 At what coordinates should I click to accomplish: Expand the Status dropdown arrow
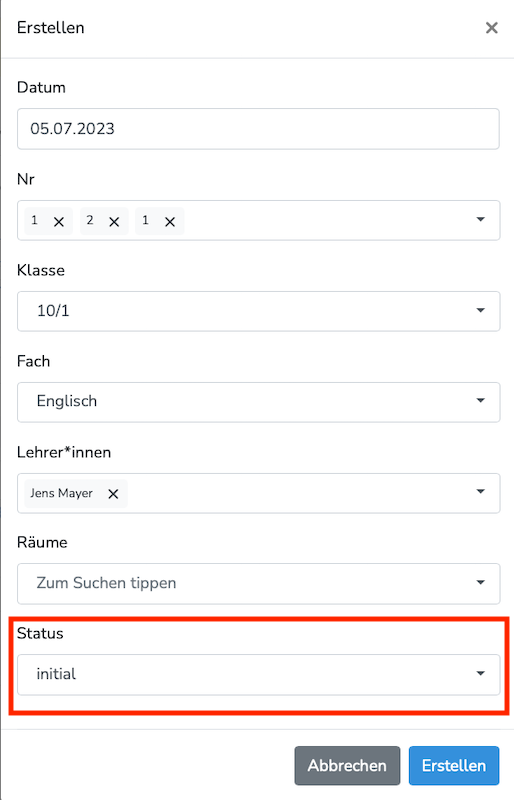(480, 673)
